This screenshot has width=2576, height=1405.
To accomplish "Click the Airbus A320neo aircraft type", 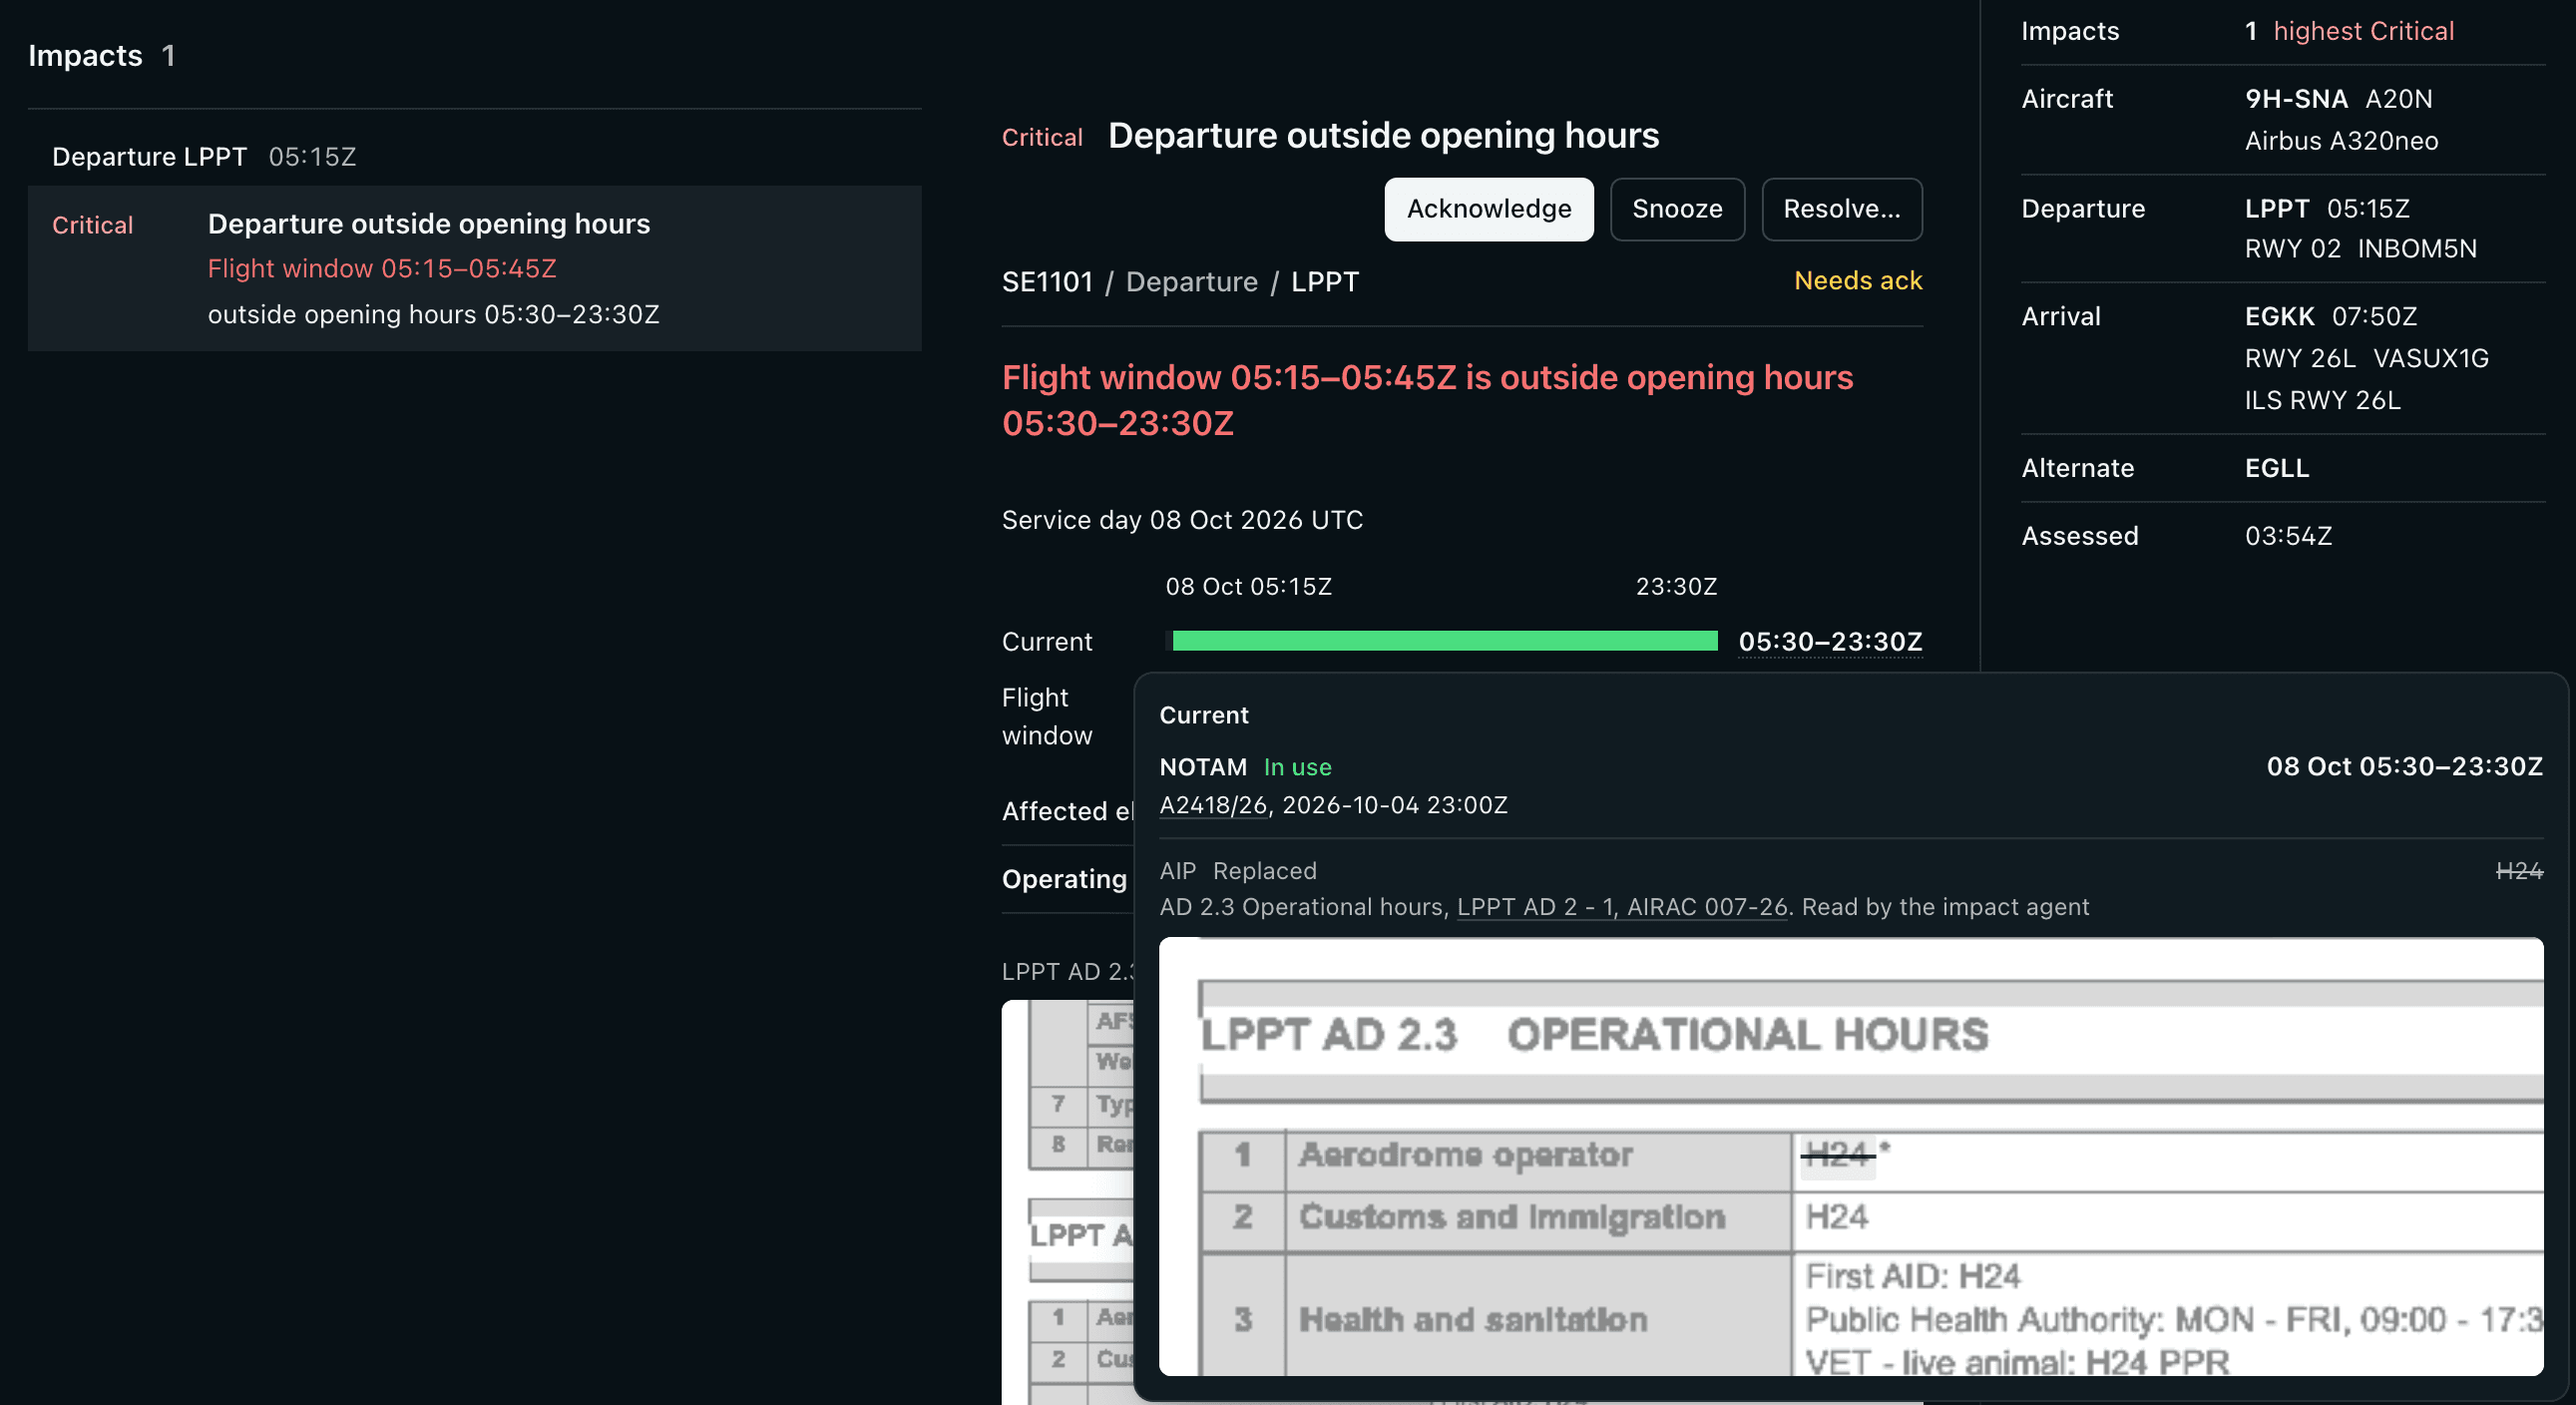I will point(2341,141).
